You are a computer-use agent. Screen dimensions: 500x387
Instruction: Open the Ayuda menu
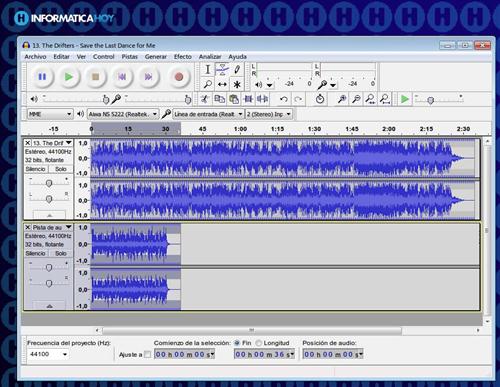point(238,57)
